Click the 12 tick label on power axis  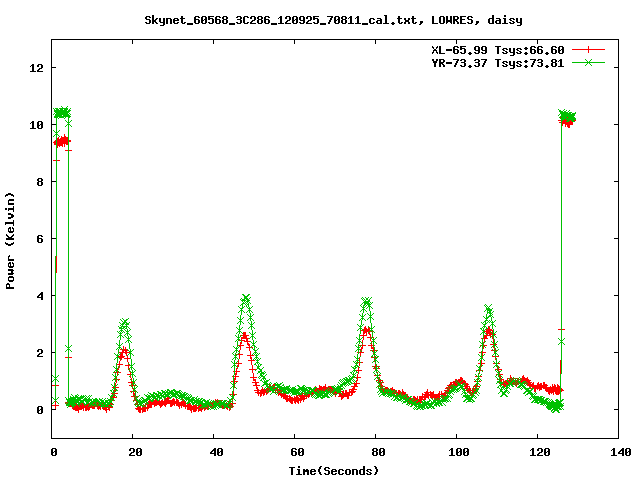pyautogui.click(x=37, y=68)
